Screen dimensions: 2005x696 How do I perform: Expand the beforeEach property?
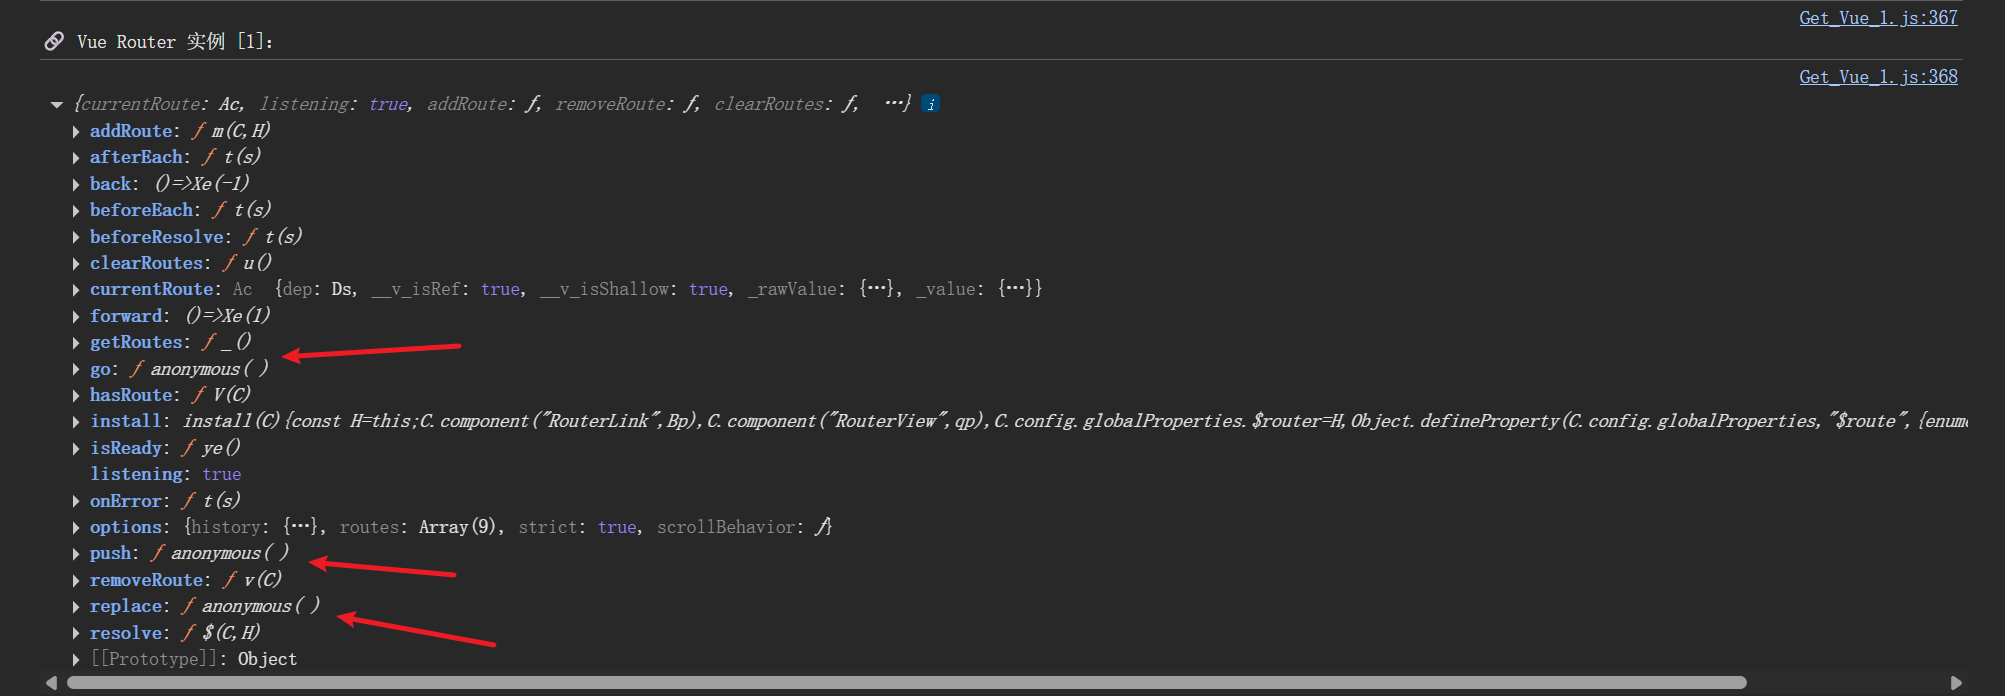76,210
